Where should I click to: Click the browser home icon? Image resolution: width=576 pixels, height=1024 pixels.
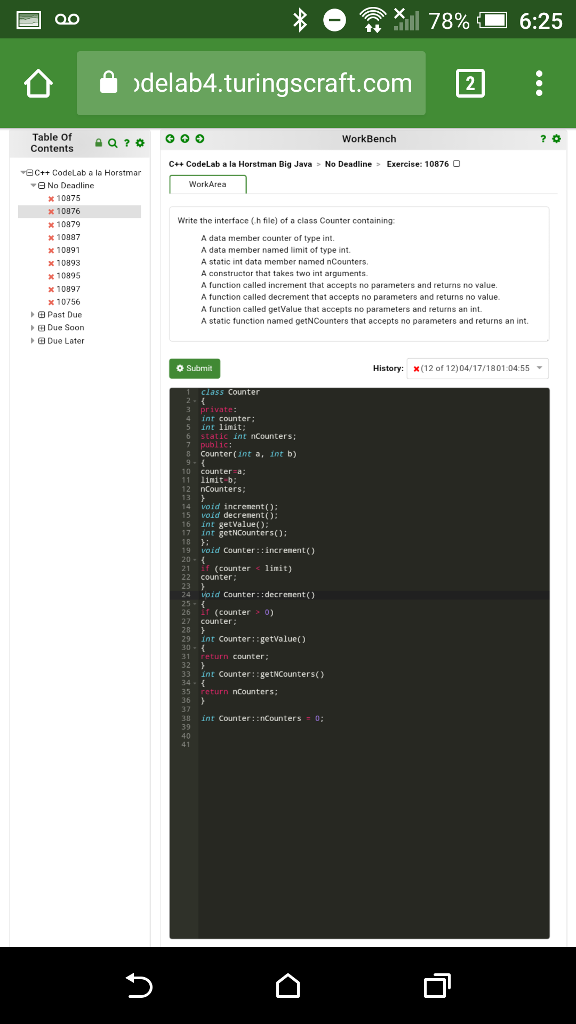(36, 83)
